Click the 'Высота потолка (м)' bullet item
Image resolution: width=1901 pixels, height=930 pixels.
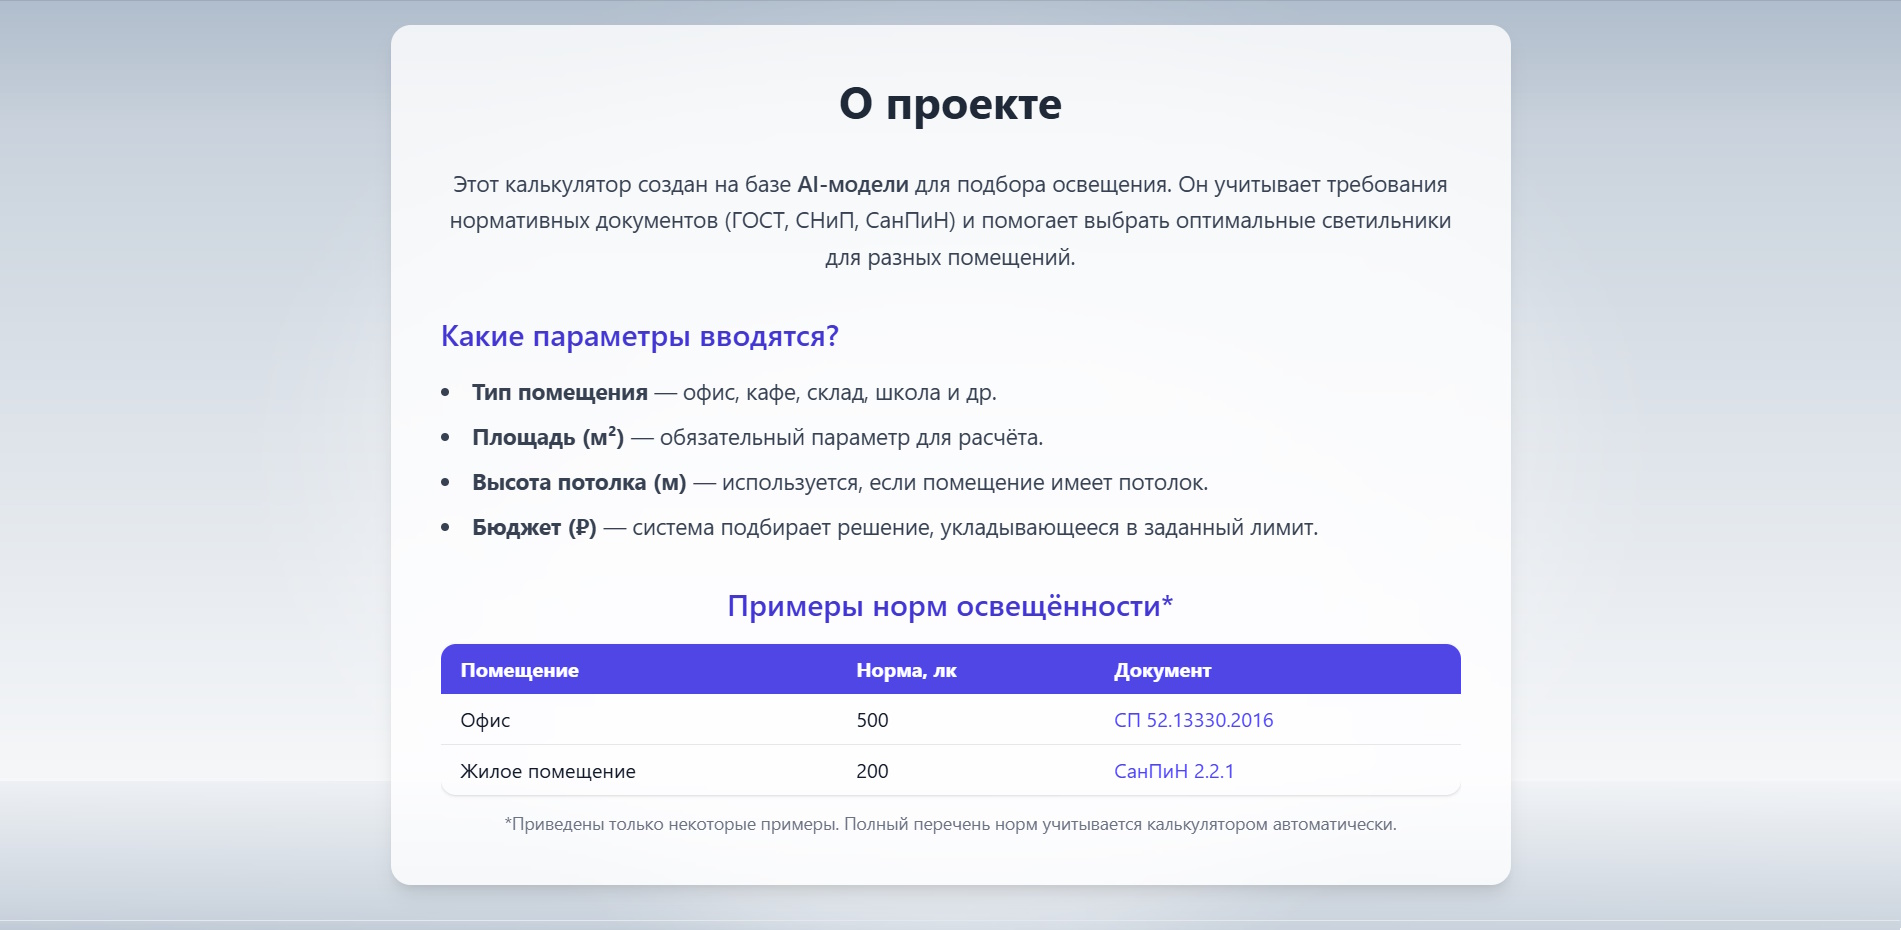840,482
